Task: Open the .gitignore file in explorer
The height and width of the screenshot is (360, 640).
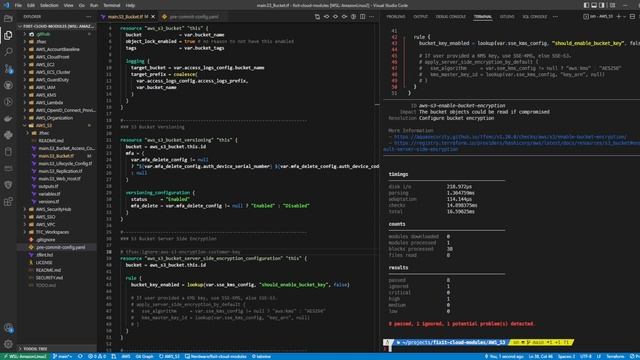Action: 46,240
